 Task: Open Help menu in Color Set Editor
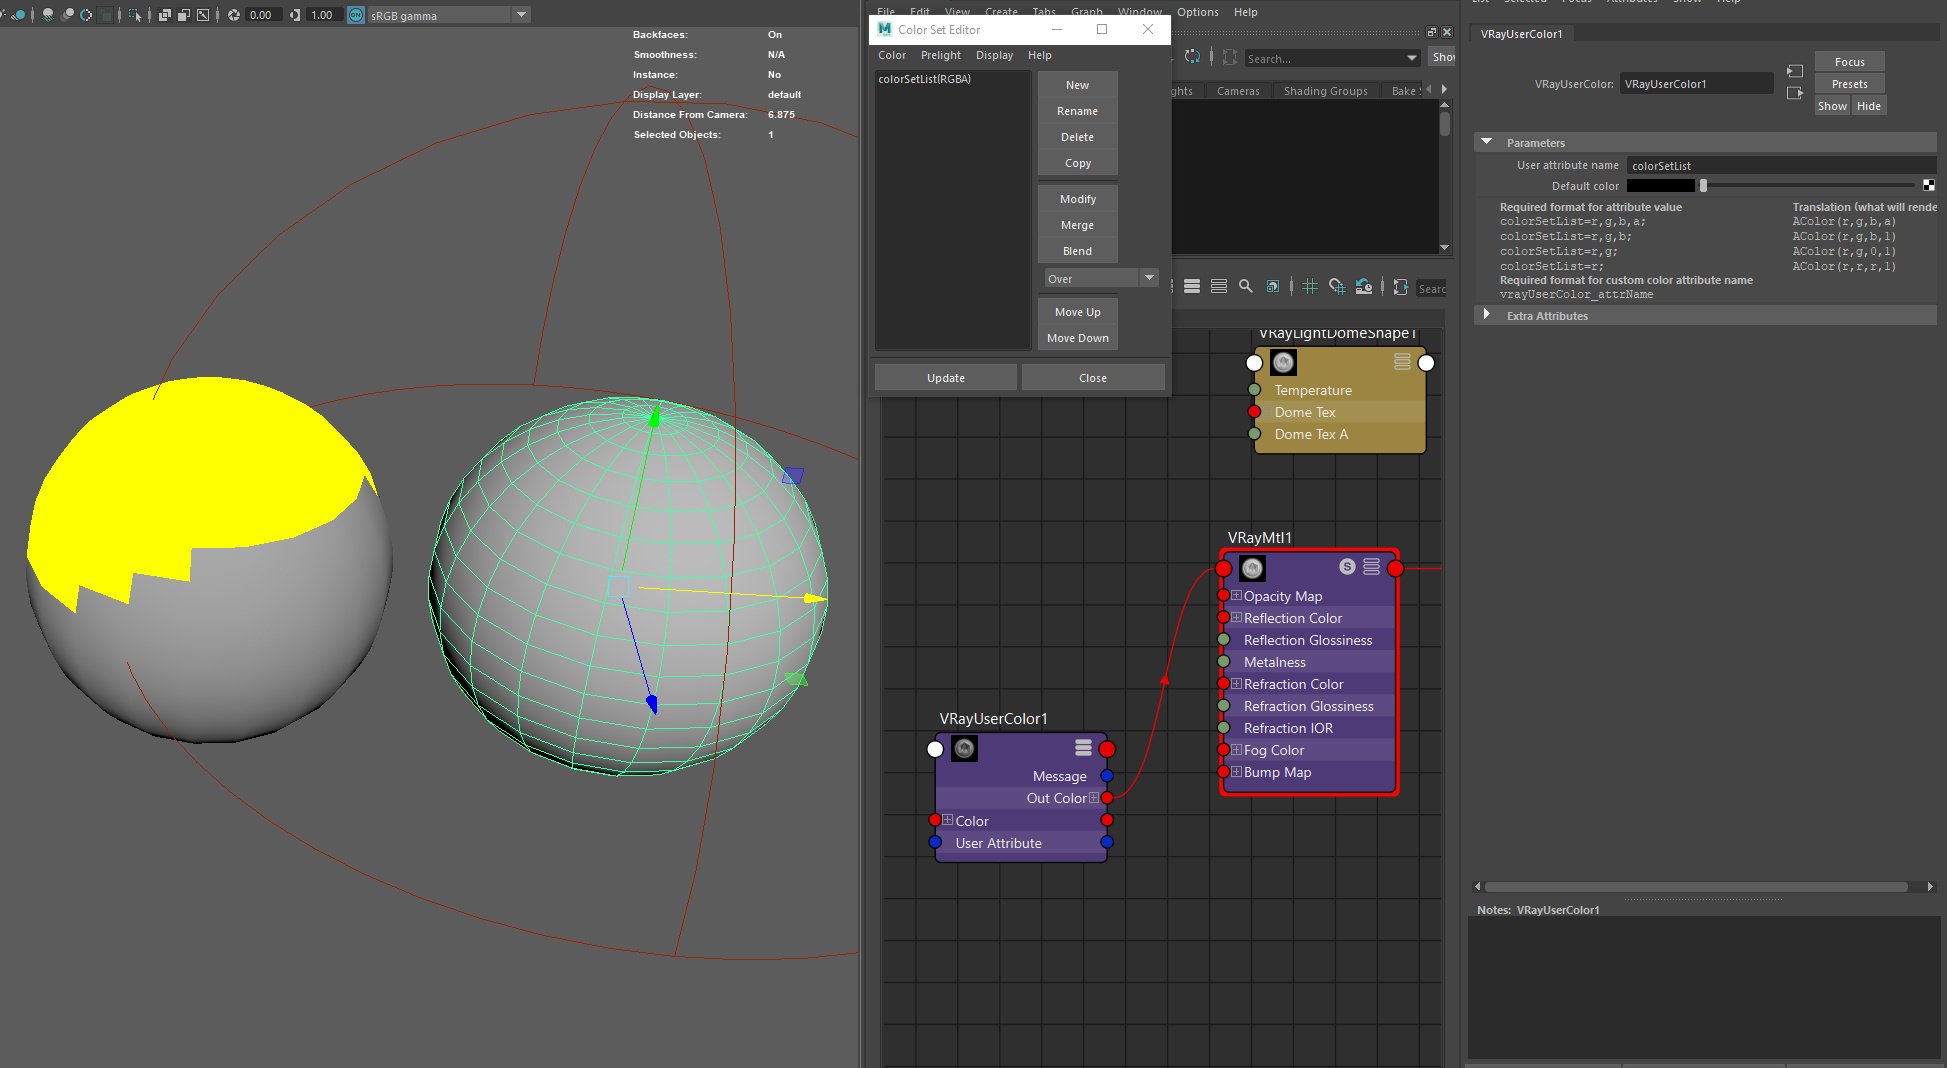coord(1040,55)
